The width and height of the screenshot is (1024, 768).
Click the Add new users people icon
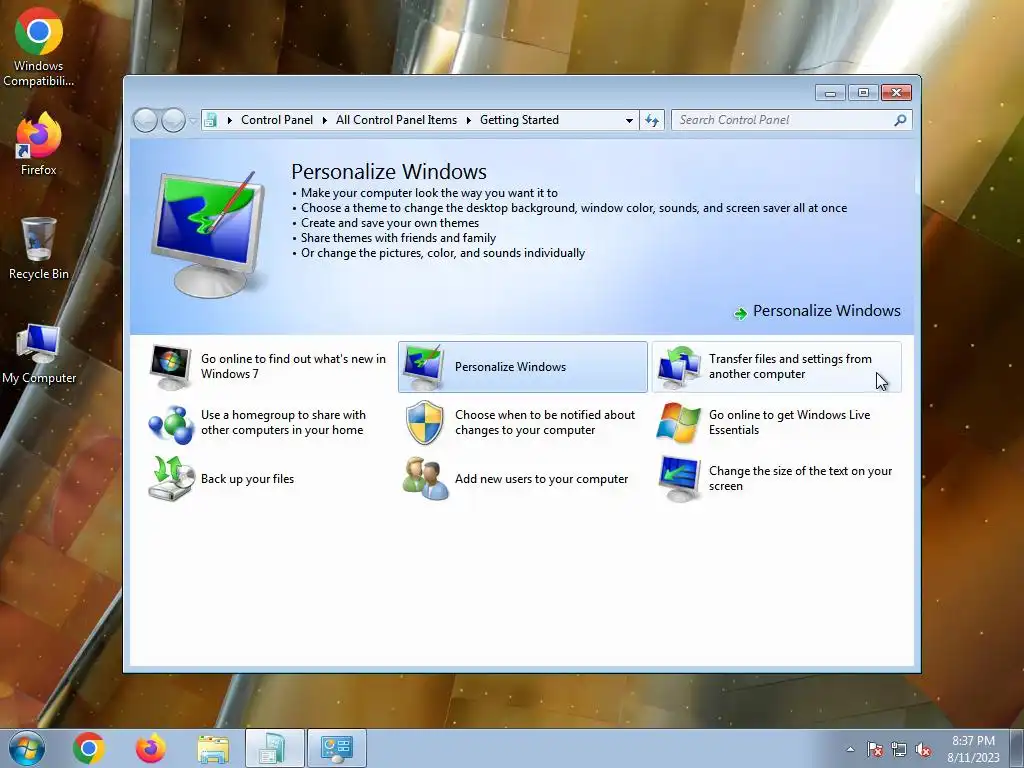tap(424, 479)
